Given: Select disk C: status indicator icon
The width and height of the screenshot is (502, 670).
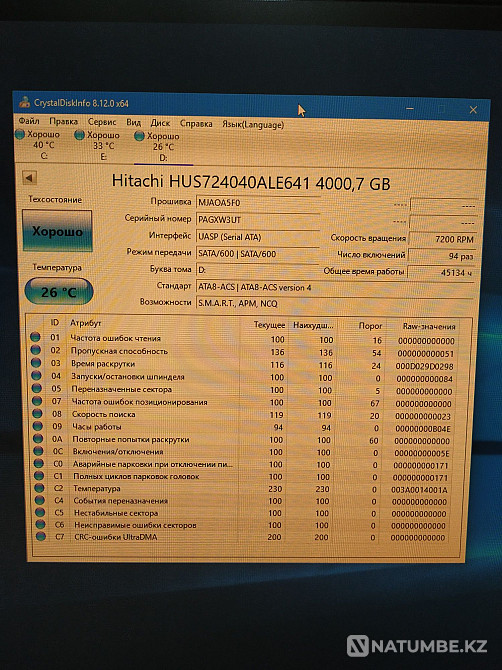Looking at the screenshot, I should pyautogui.click(x=20, y=134).
